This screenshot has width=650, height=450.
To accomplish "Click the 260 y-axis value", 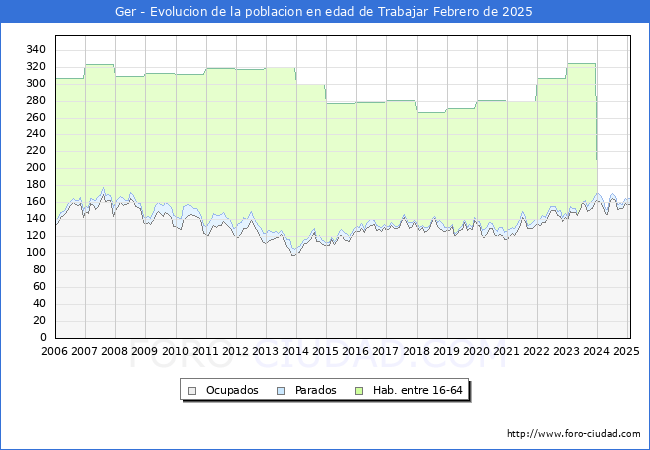I will 36,118.
